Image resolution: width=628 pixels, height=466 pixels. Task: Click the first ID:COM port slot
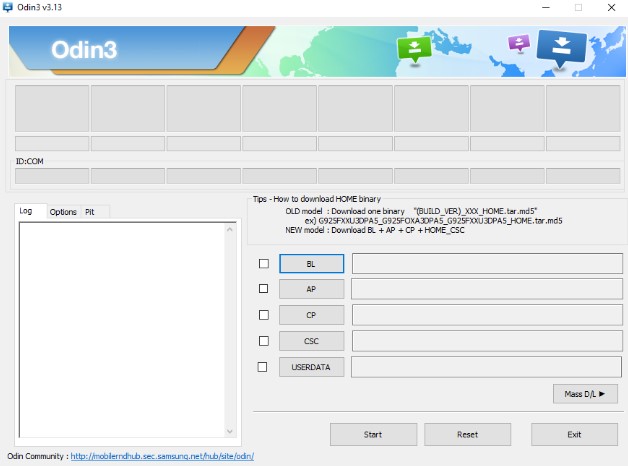(x=52, y=176)
